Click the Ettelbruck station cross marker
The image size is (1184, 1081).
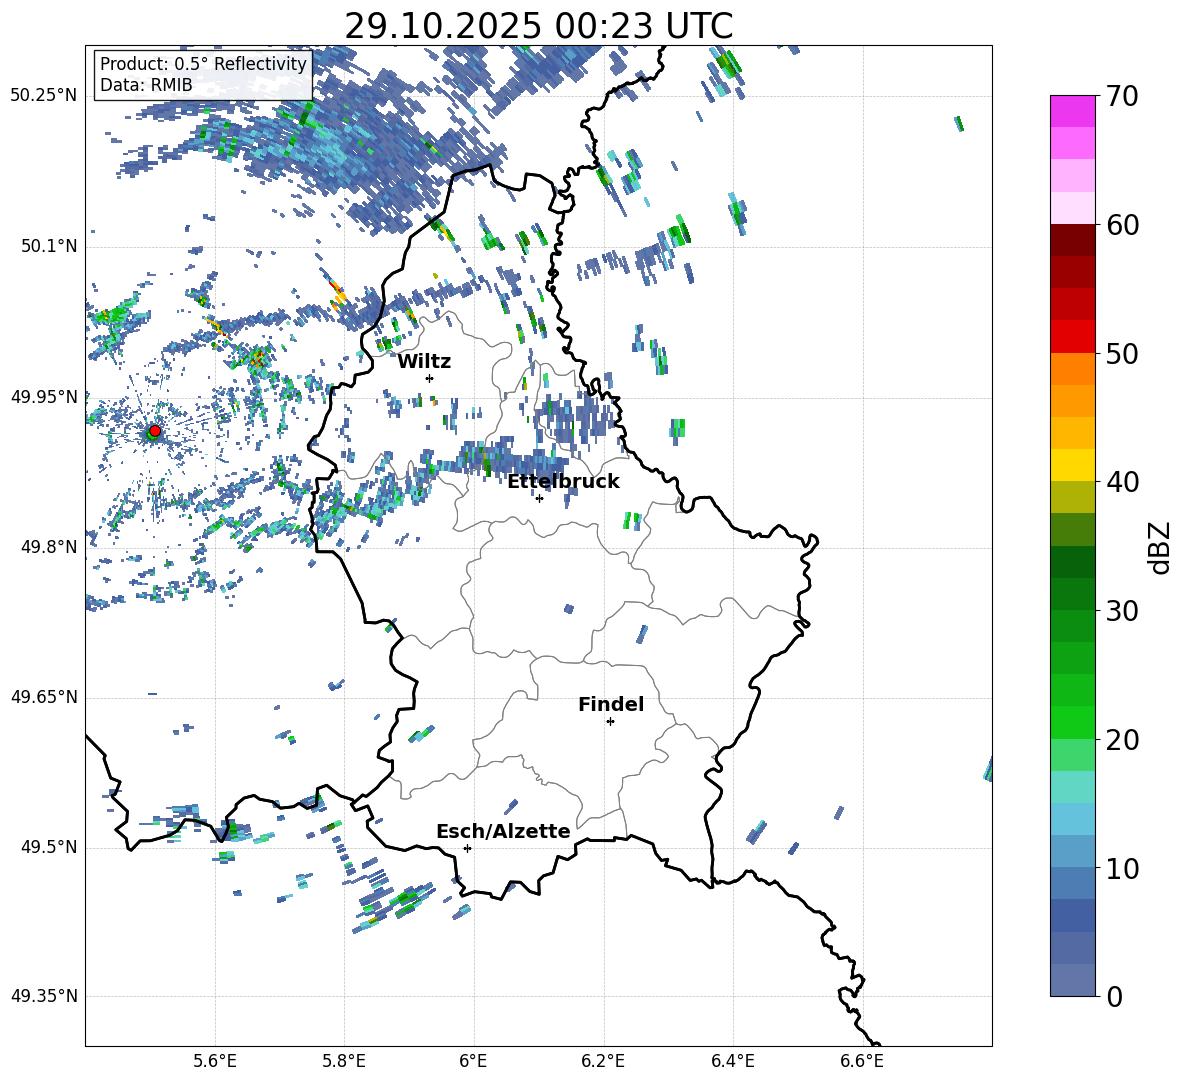(x=539, y=498)
